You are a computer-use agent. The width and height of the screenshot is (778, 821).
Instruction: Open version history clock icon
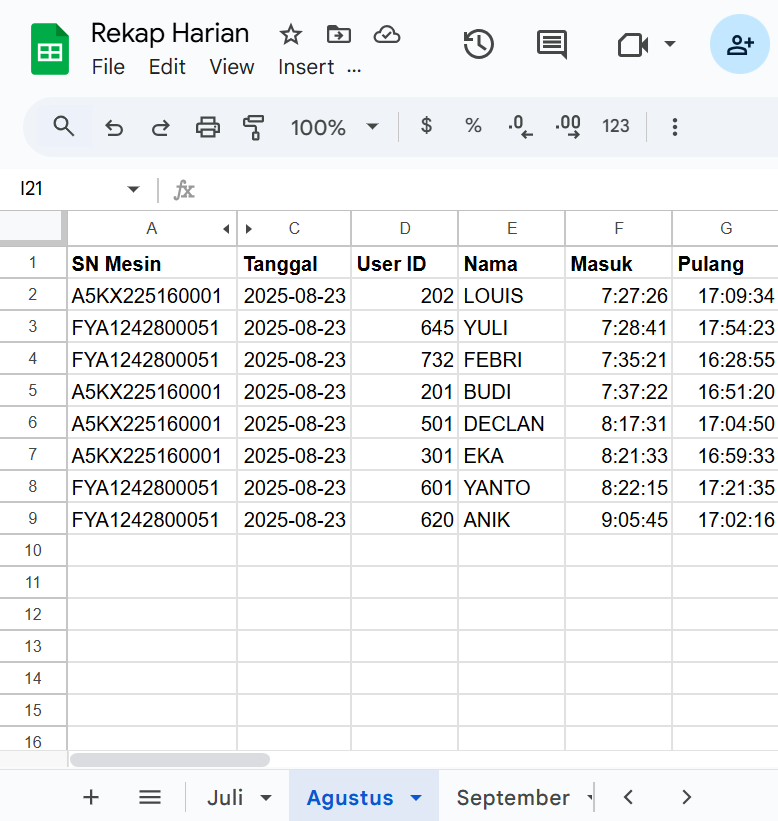[x=479, y=44]
